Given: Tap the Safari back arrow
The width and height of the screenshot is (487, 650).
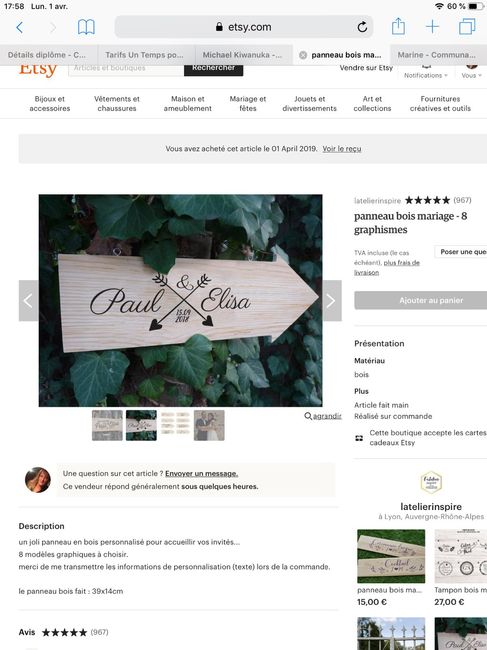Looking at the screenshot, I should (x=19, y=27).
